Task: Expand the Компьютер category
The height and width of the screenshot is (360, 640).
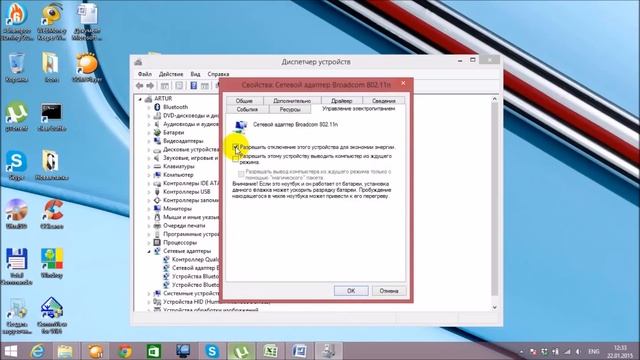Action: pos(149,175)
